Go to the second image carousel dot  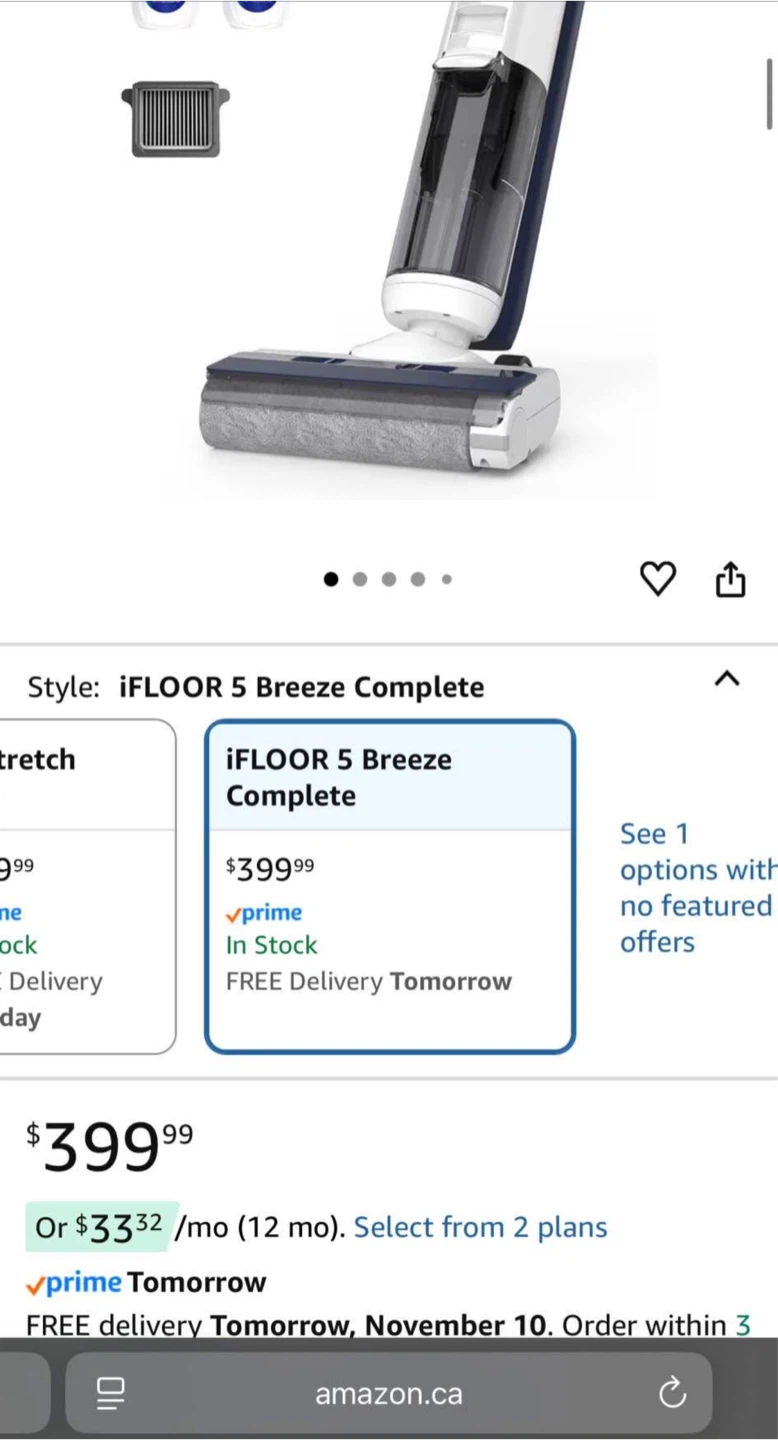pos(360,579)
